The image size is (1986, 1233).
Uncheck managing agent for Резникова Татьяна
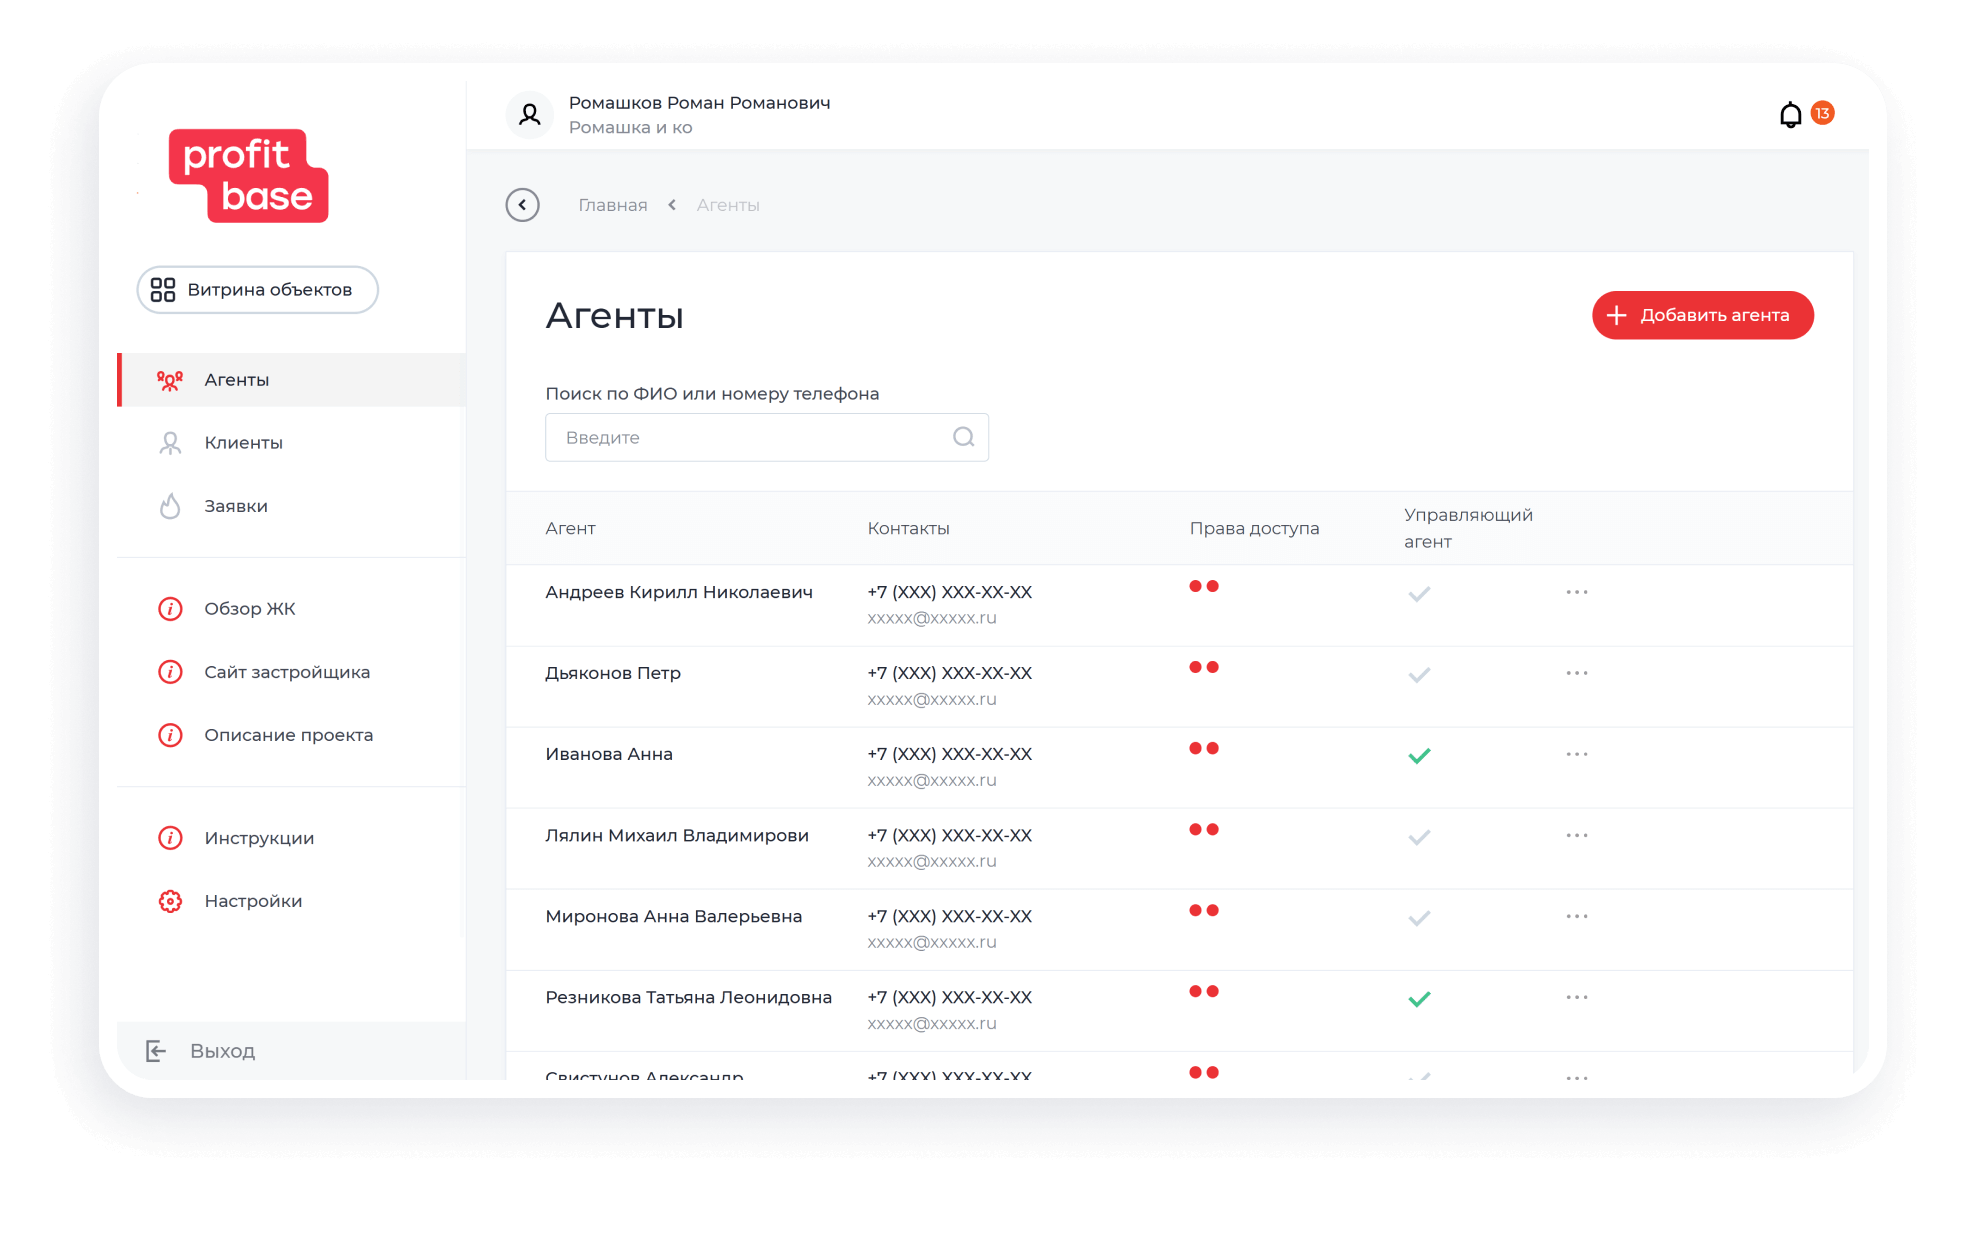(1419, 999)
